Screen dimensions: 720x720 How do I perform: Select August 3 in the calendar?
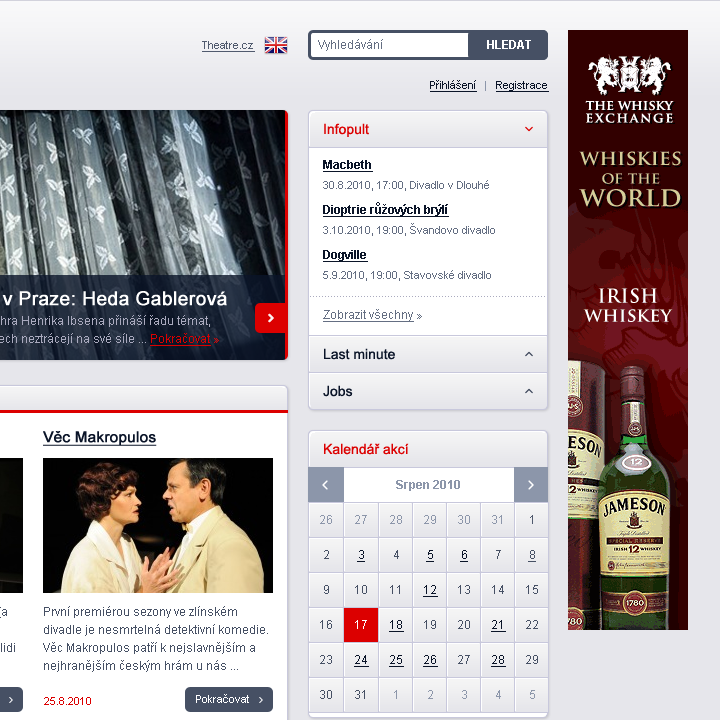[x=361, y=555]
